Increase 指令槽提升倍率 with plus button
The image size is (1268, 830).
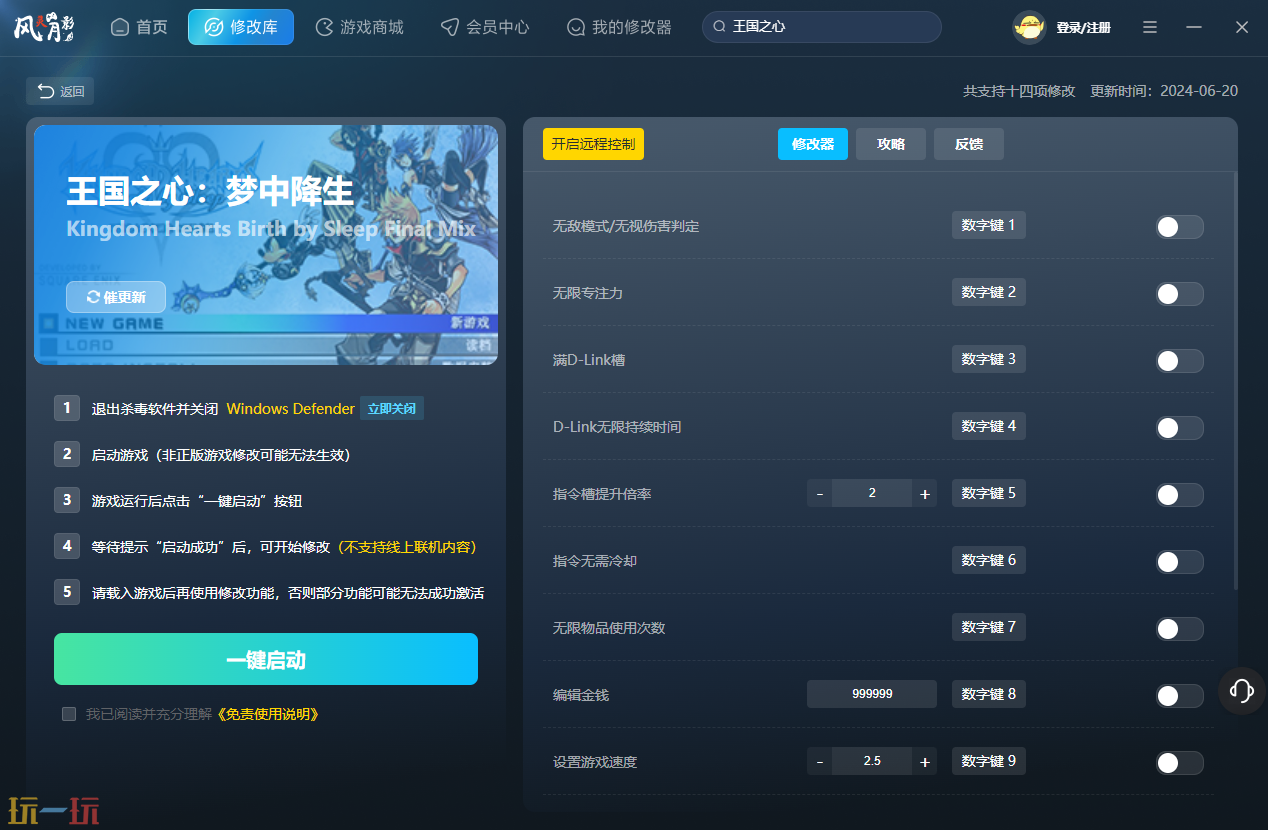click(925, 494)
